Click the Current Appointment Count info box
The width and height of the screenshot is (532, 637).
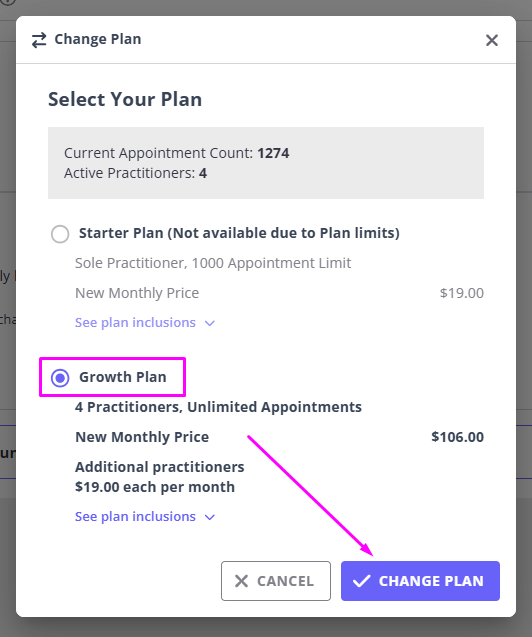(266, 163)
